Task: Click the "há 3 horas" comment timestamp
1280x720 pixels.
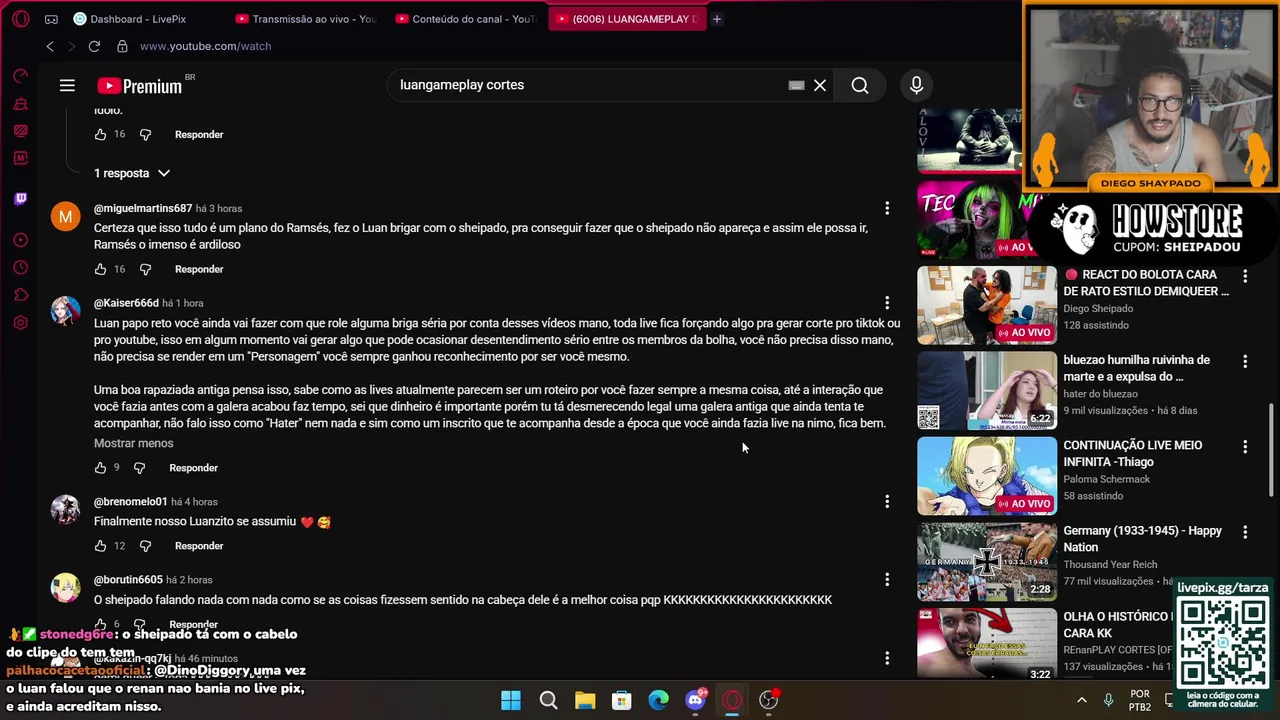Action: coord(219,208)
